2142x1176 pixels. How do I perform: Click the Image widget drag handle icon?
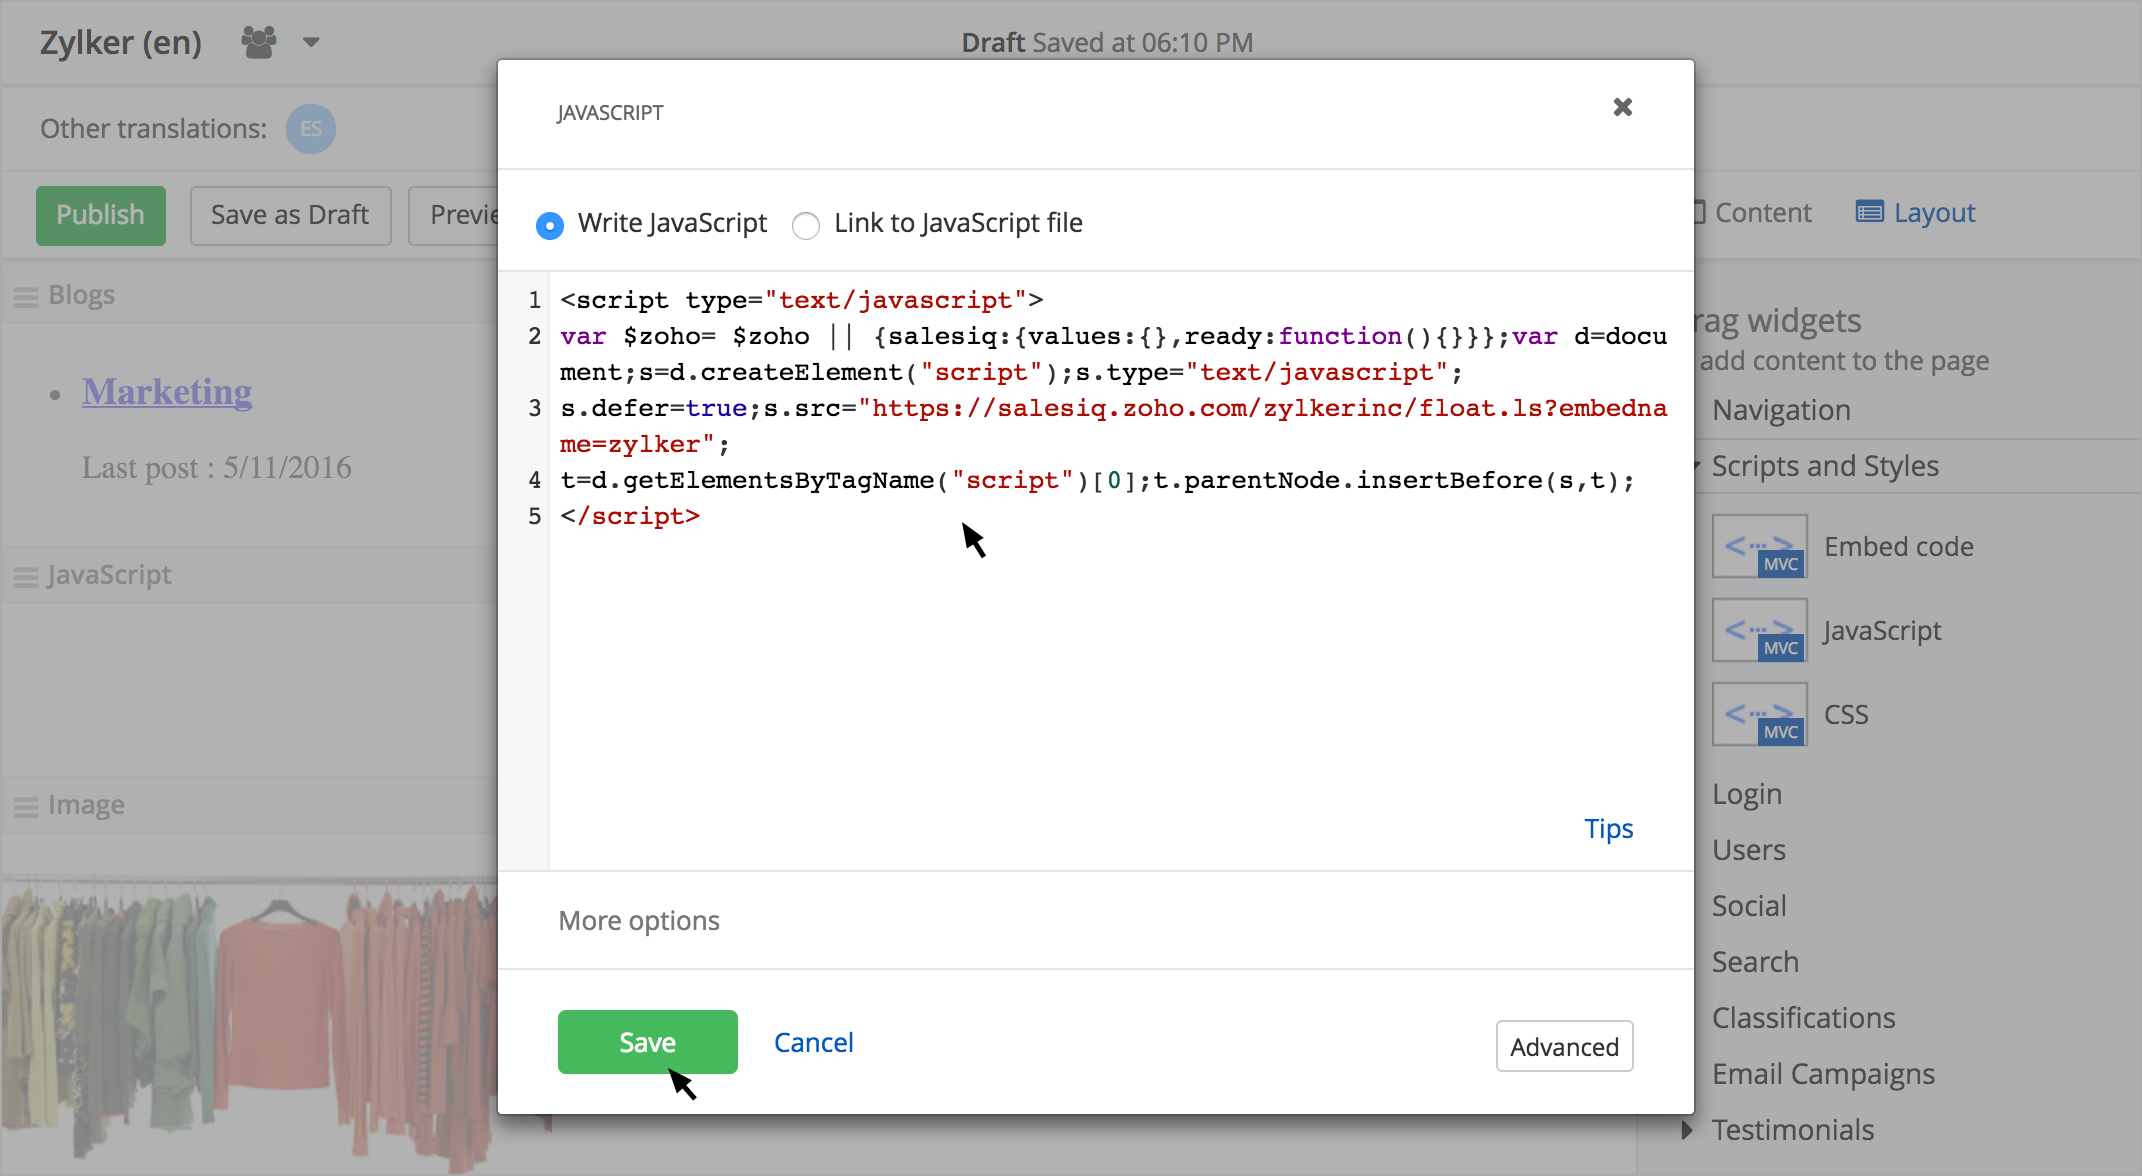tap(26, 806)
